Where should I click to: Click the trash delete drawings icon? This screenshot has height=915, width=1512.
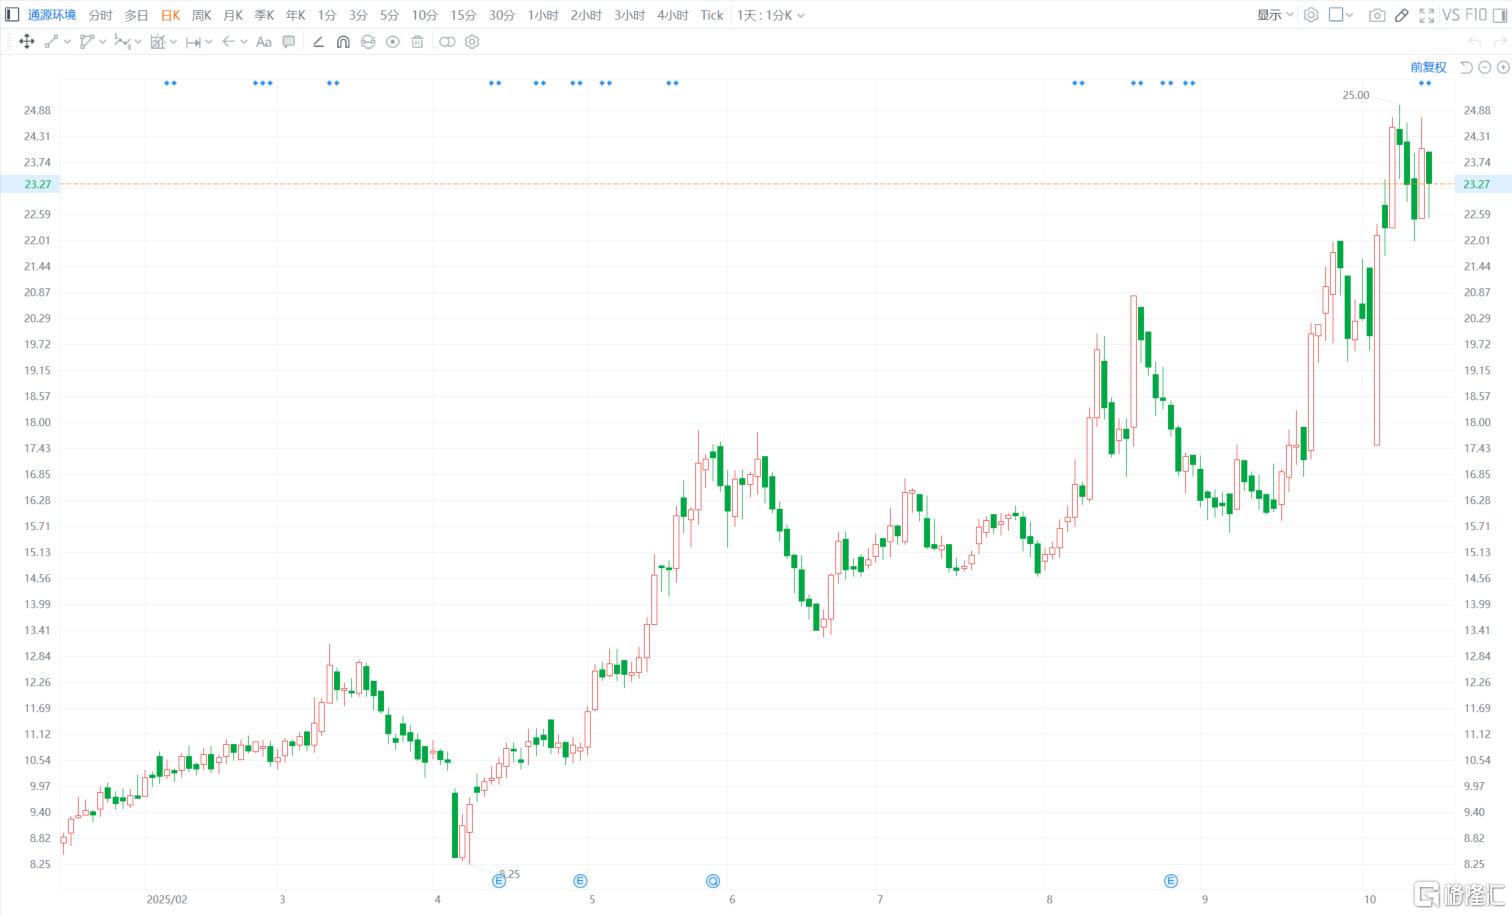tap(418, 42)
